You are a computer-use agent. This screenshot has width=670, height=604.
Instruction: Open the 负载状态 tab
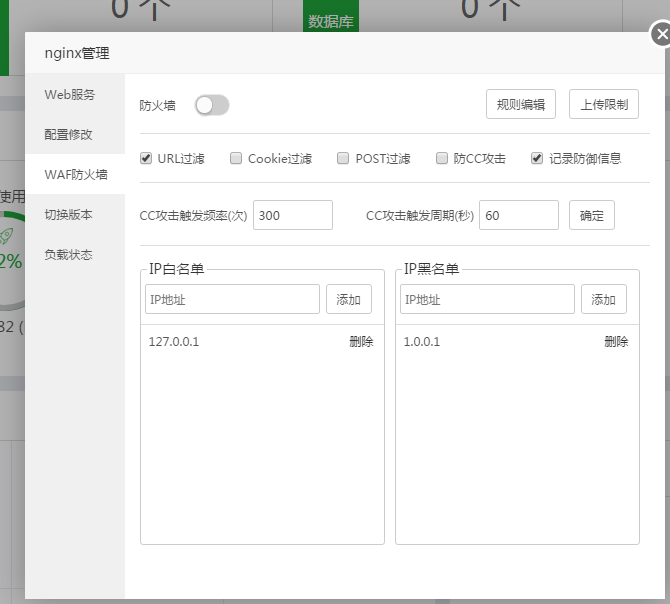click(x=75, y=255)
